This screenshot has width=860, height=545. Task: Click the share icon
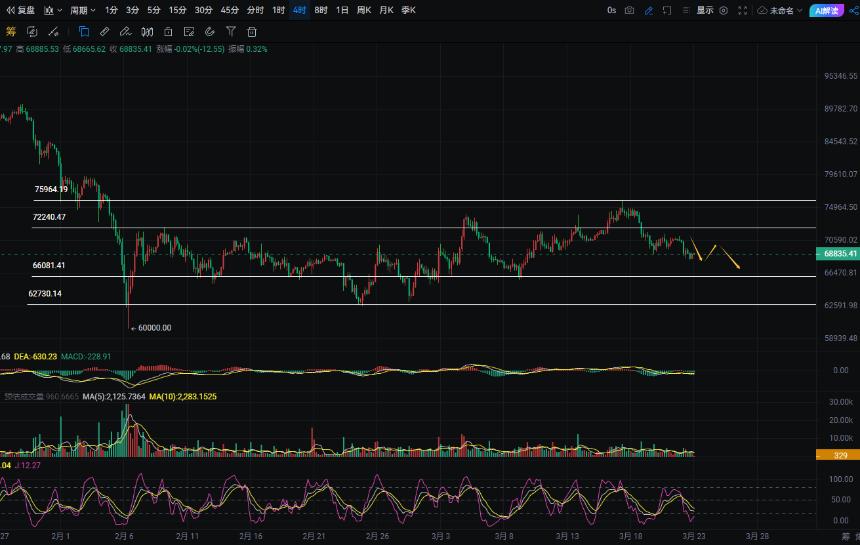tap(854, 10)
